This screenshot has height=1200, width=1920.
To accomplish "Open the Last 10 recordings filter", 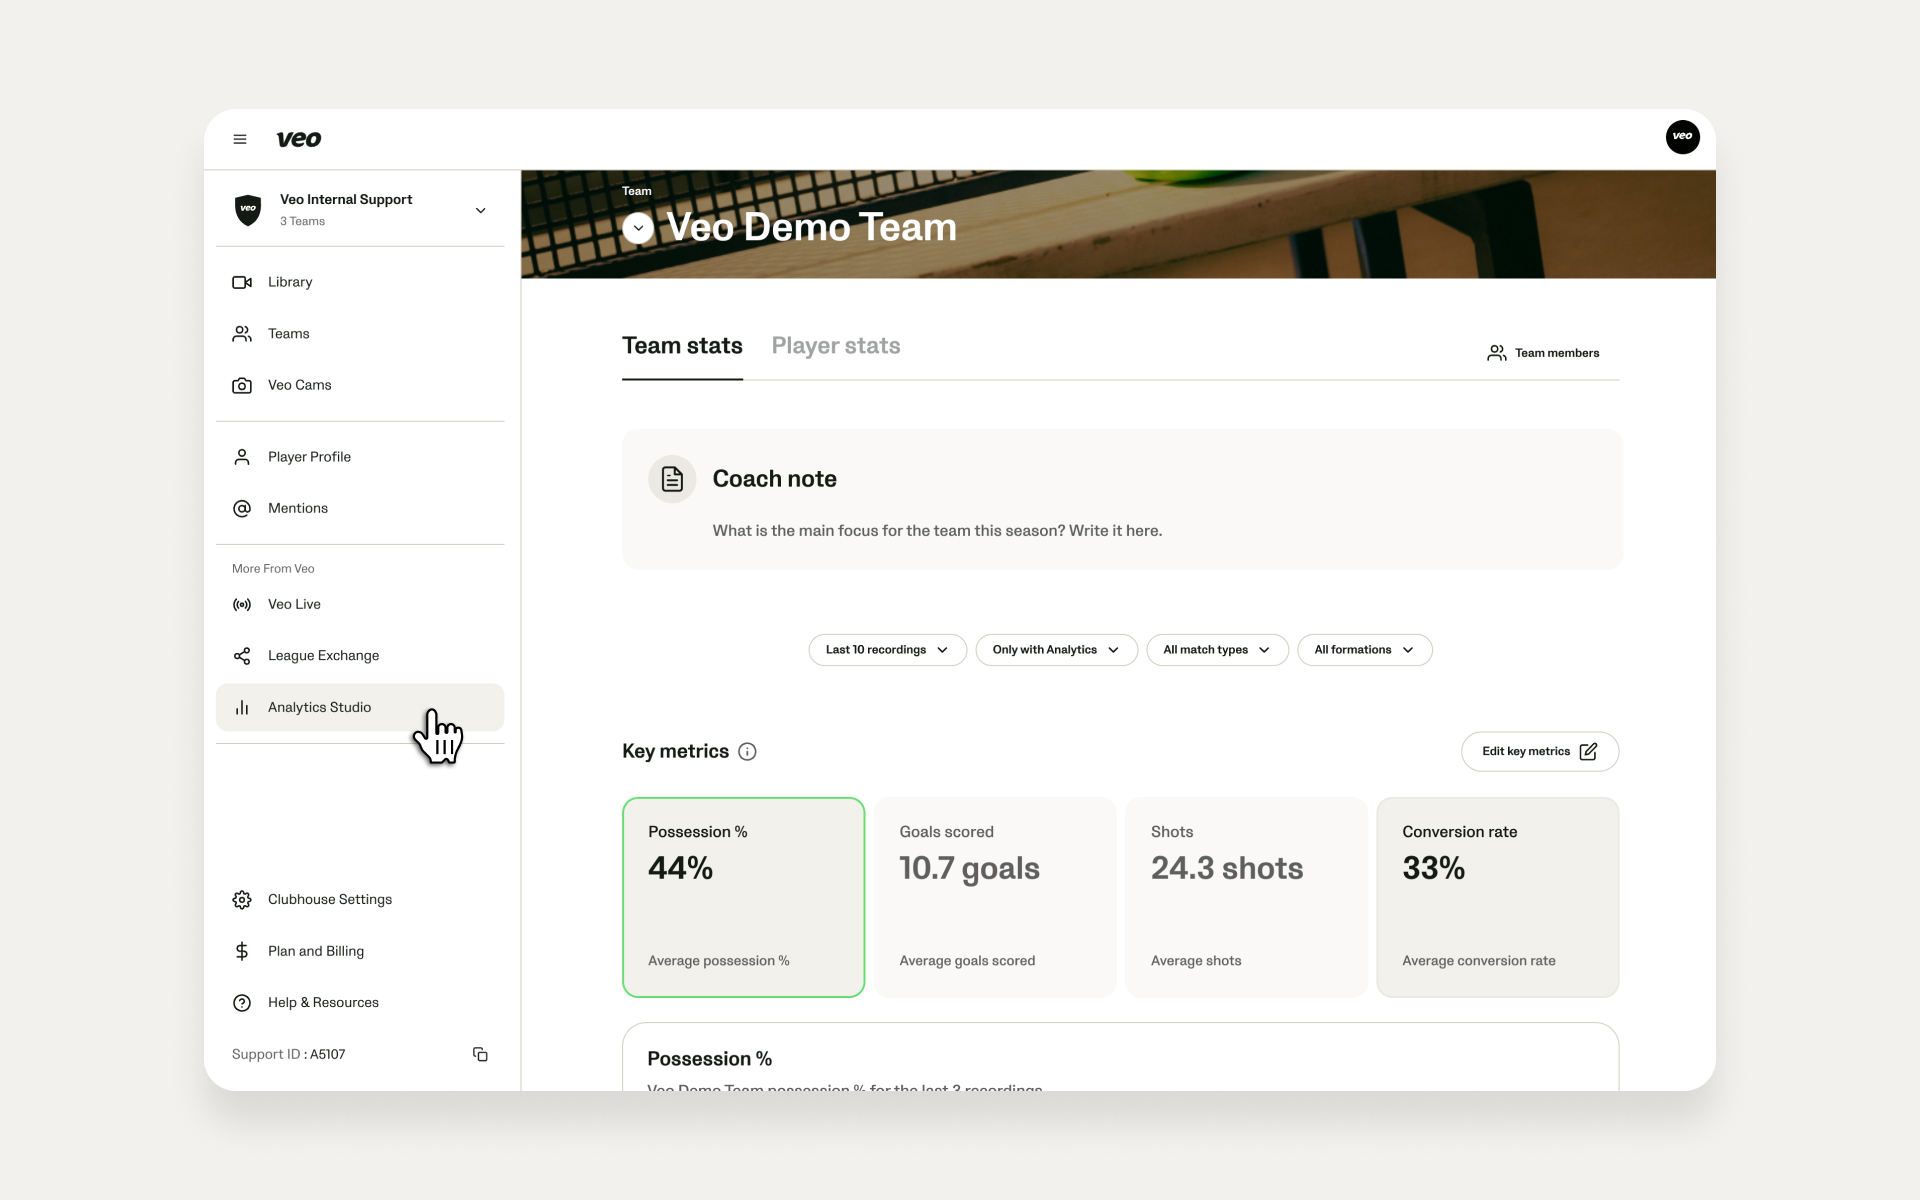I will (x=886, y=649).
